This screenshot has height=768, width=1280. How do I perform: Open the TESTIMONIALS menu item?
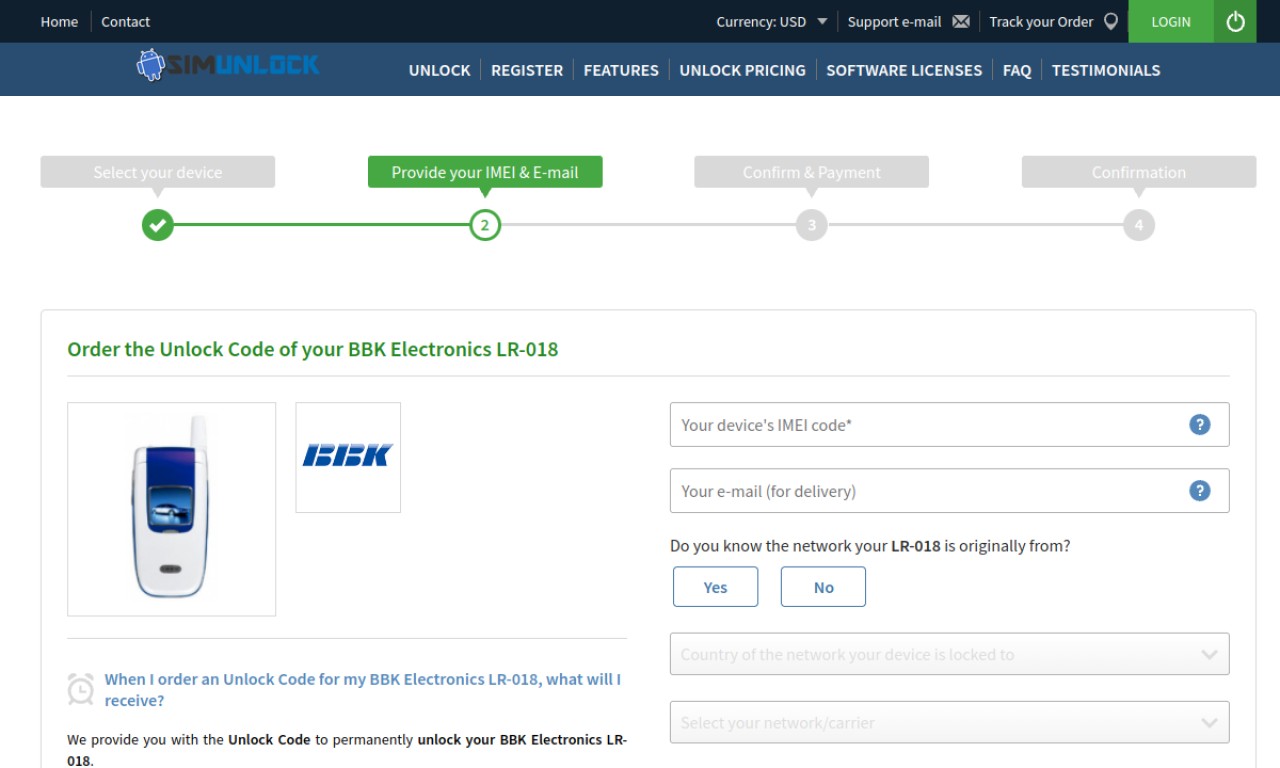1106,70
